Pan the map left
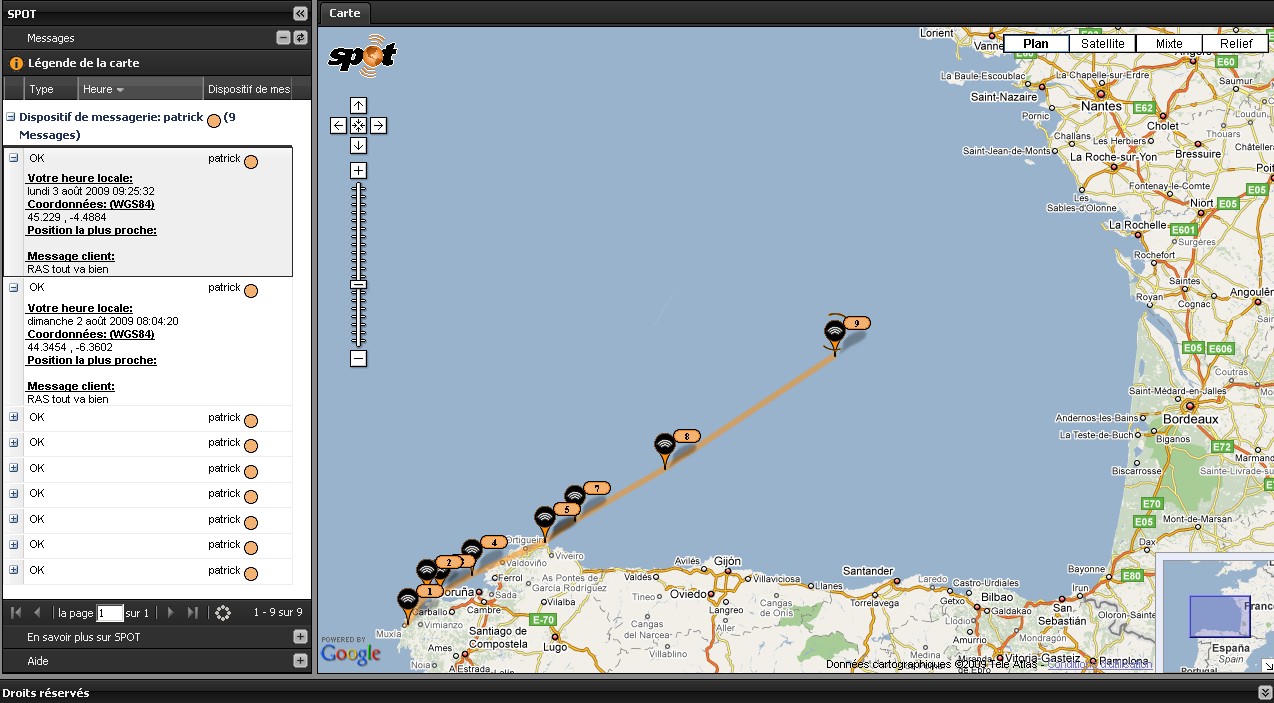 click(338, 125)
